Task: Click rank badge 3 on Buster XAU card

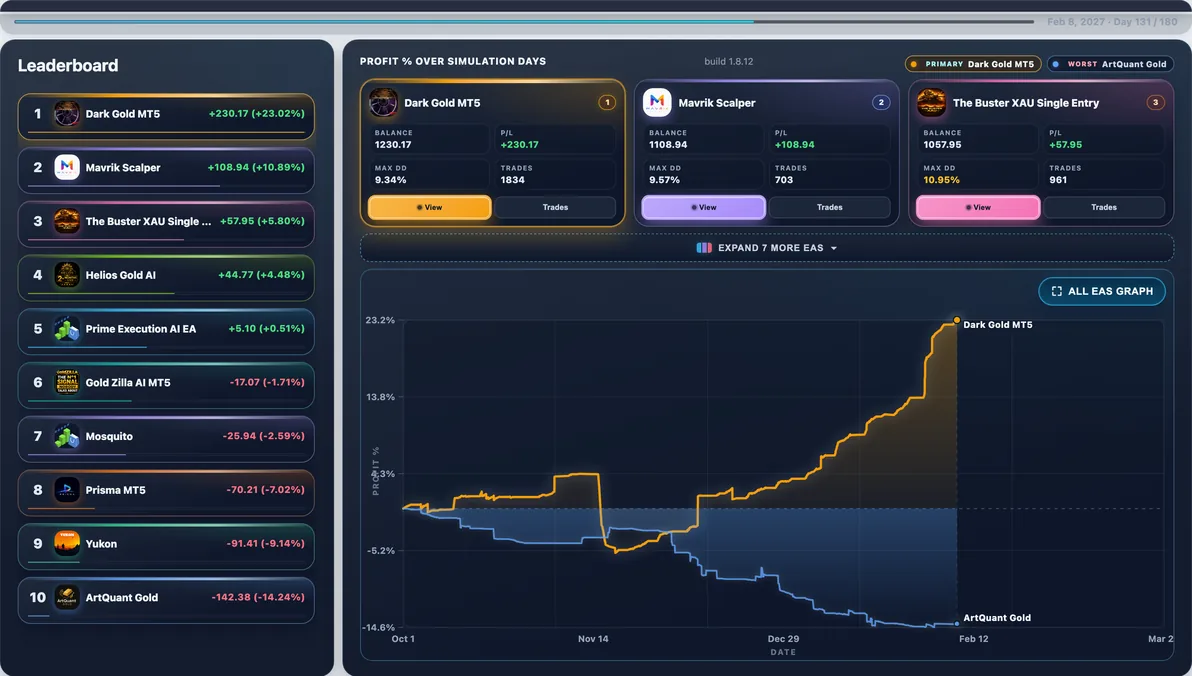Action: [x=1156, y=103]
